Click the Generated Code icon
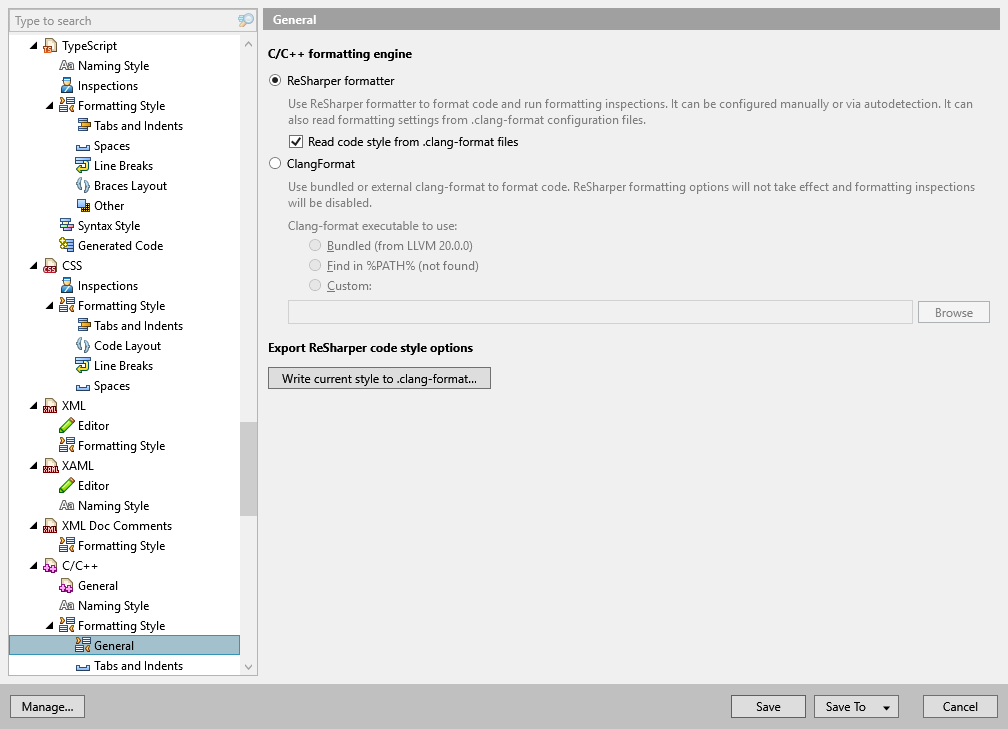This screenshot has width=1008, height=729. [x=65, y=245]
